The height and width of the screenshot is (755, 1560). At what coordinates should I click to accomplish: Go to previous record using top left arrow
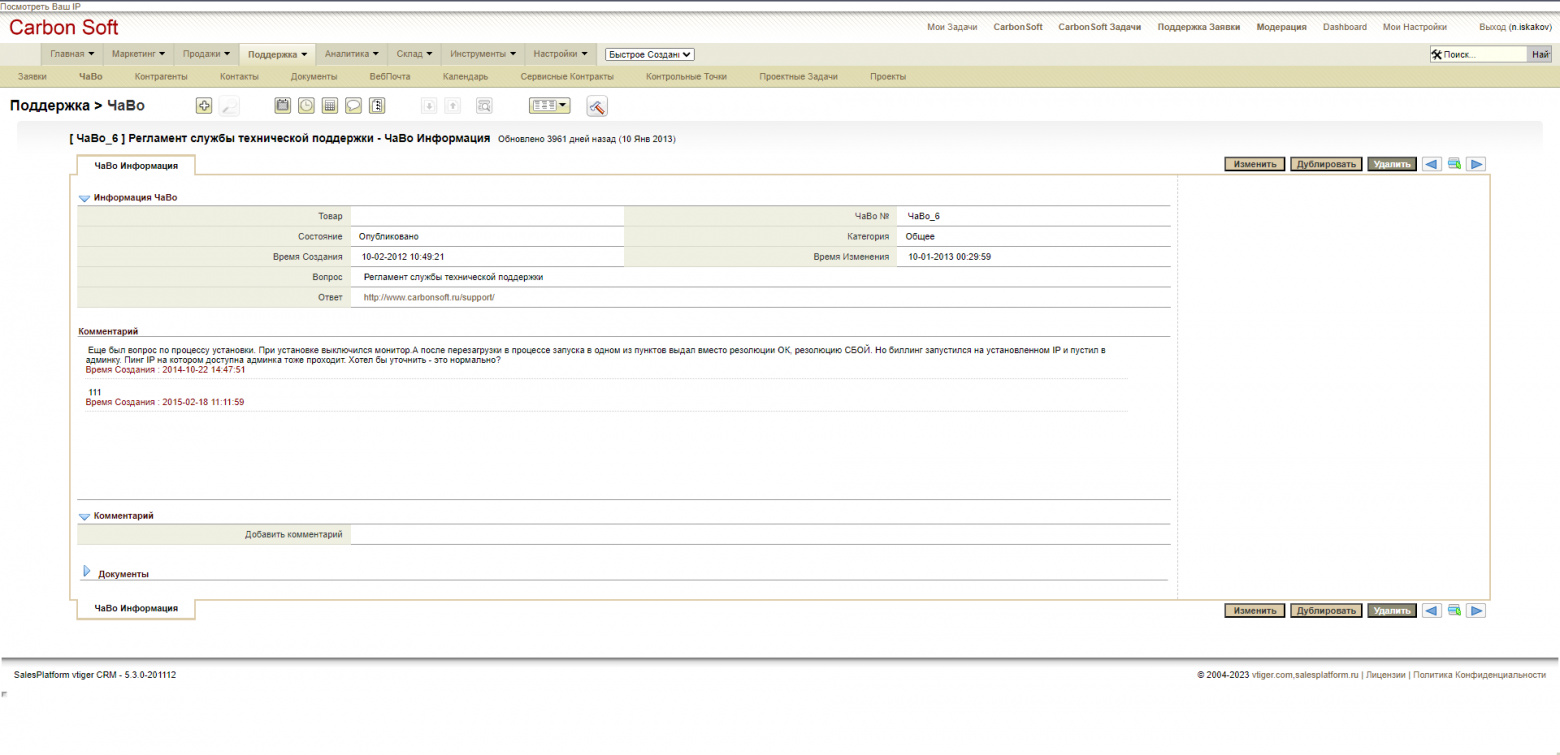1431,164
